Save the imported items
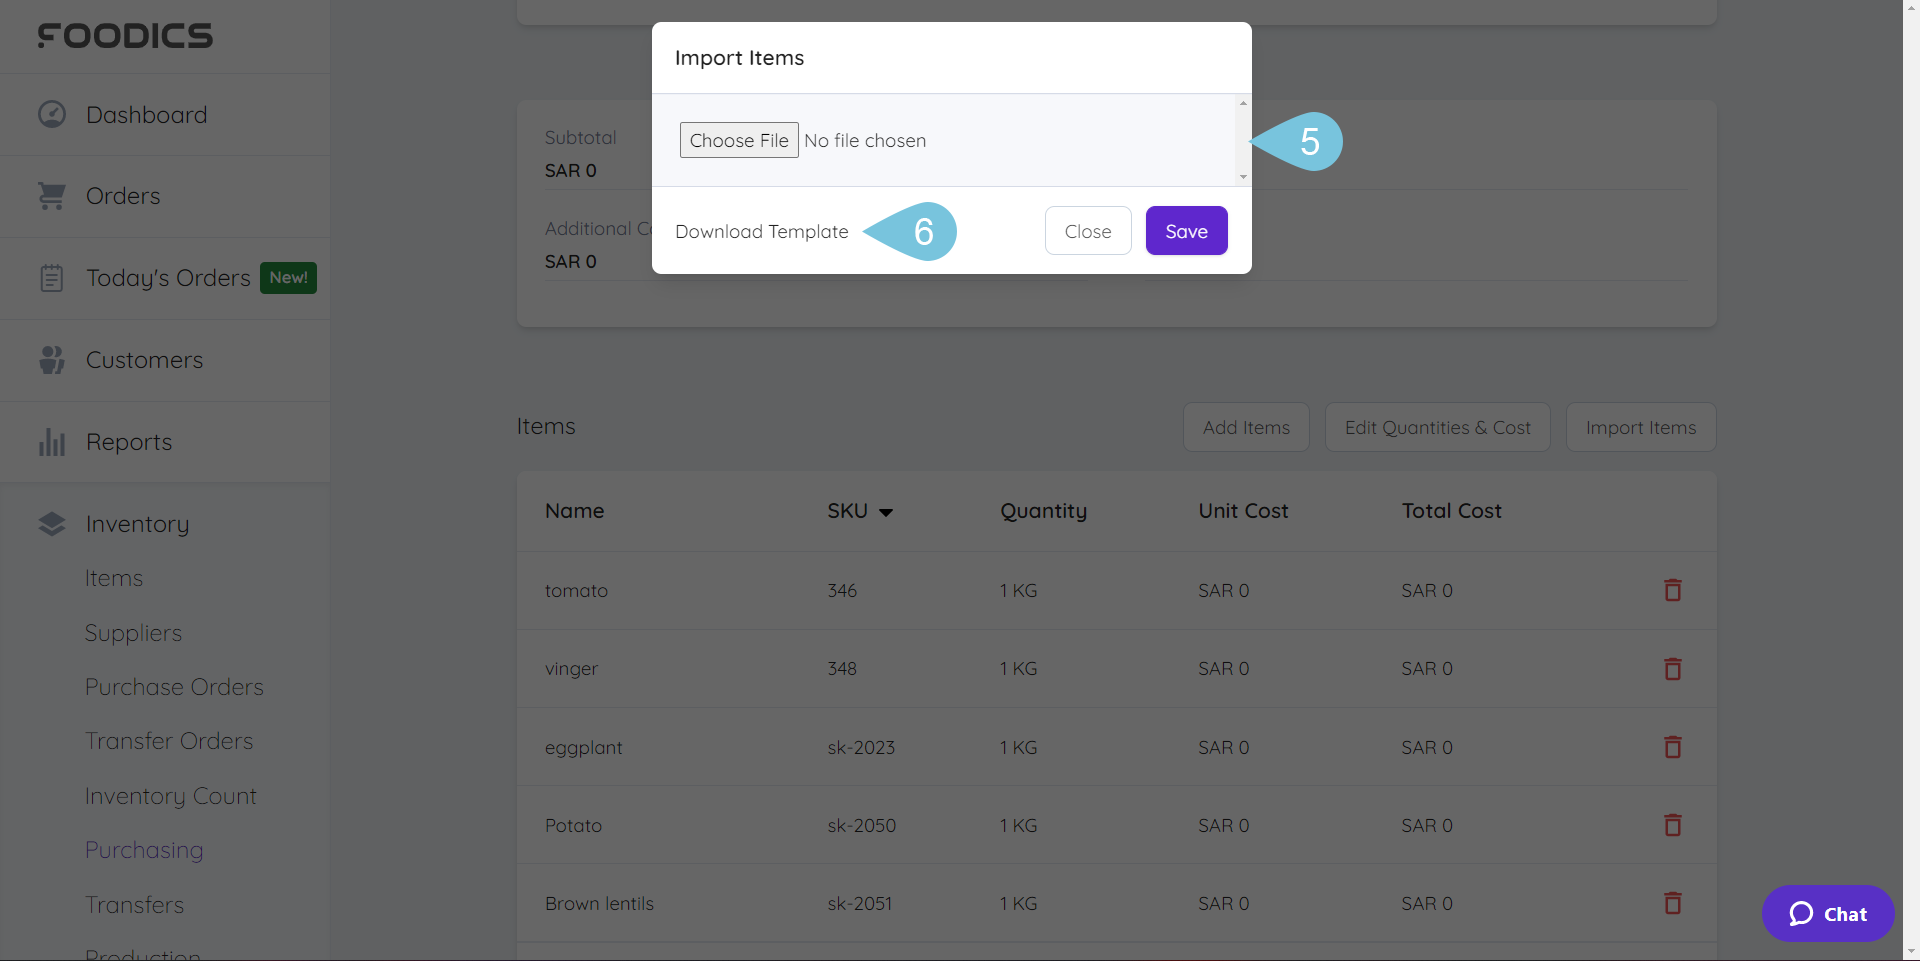Viewport: 1920px width, 961px height. [x=1186, y=230]
